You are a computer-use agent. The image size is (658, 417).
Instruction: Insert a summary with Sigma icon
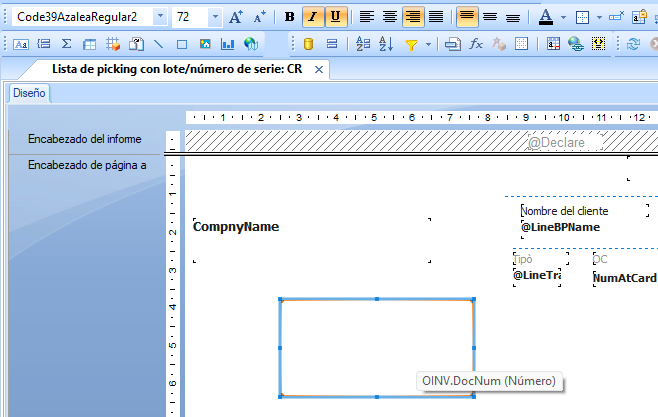pyautogui.click(x=66, y=44)
